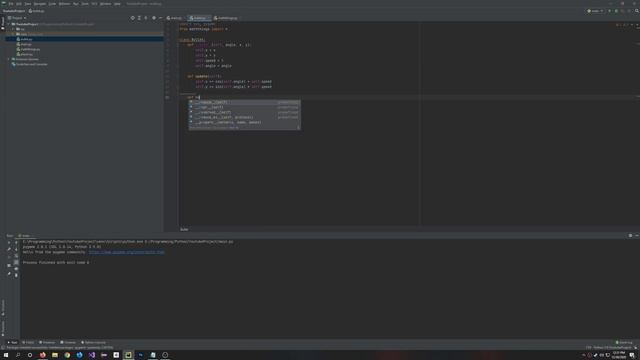Screen dimensions: 640x360
Task: Open Visual Studio from the taskbar
Action: 91,355
